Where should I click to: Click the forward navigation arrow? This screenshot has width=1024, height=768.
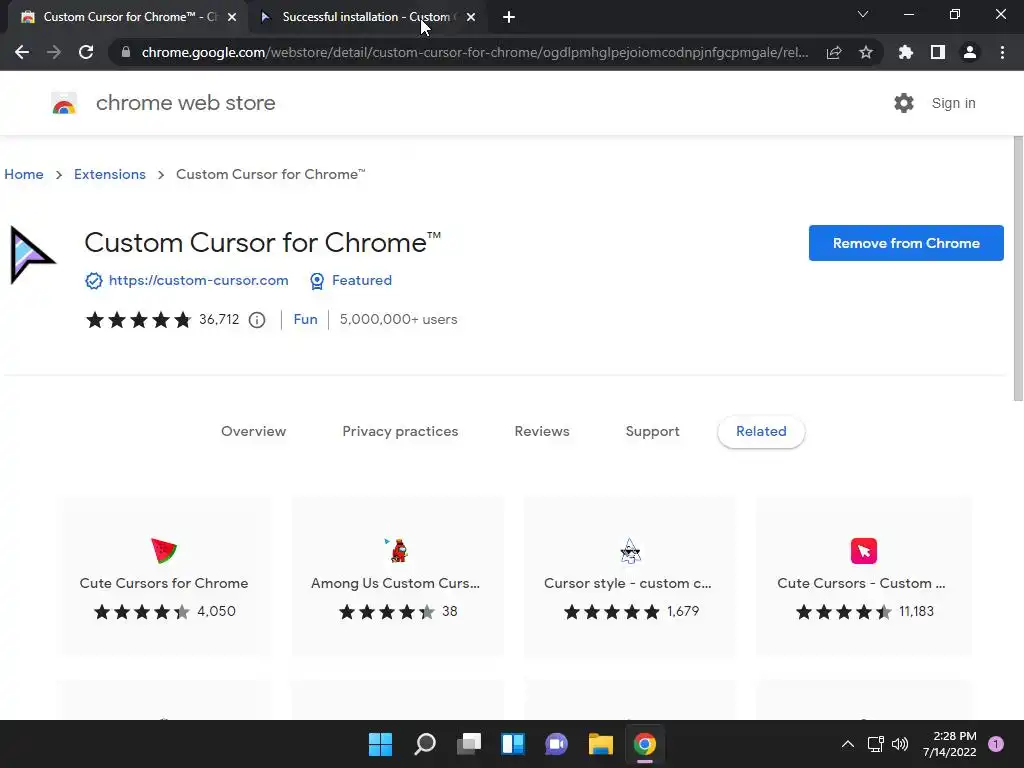point(54,52)
